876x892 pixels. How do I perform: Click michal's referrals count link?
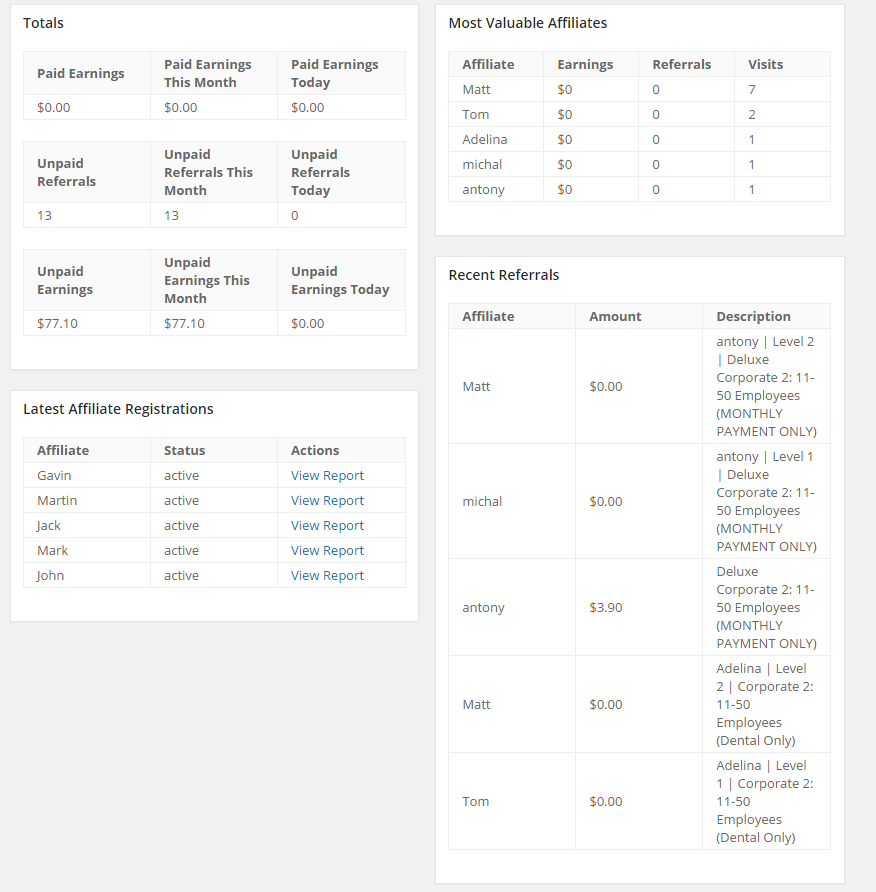coord(656,164)
